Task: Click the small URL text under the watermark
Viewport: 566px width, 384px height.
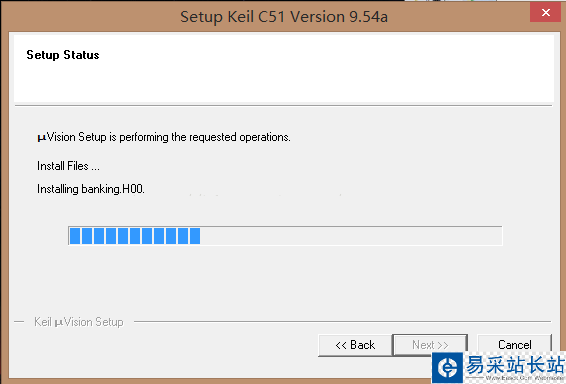Action: coord(523,378)
